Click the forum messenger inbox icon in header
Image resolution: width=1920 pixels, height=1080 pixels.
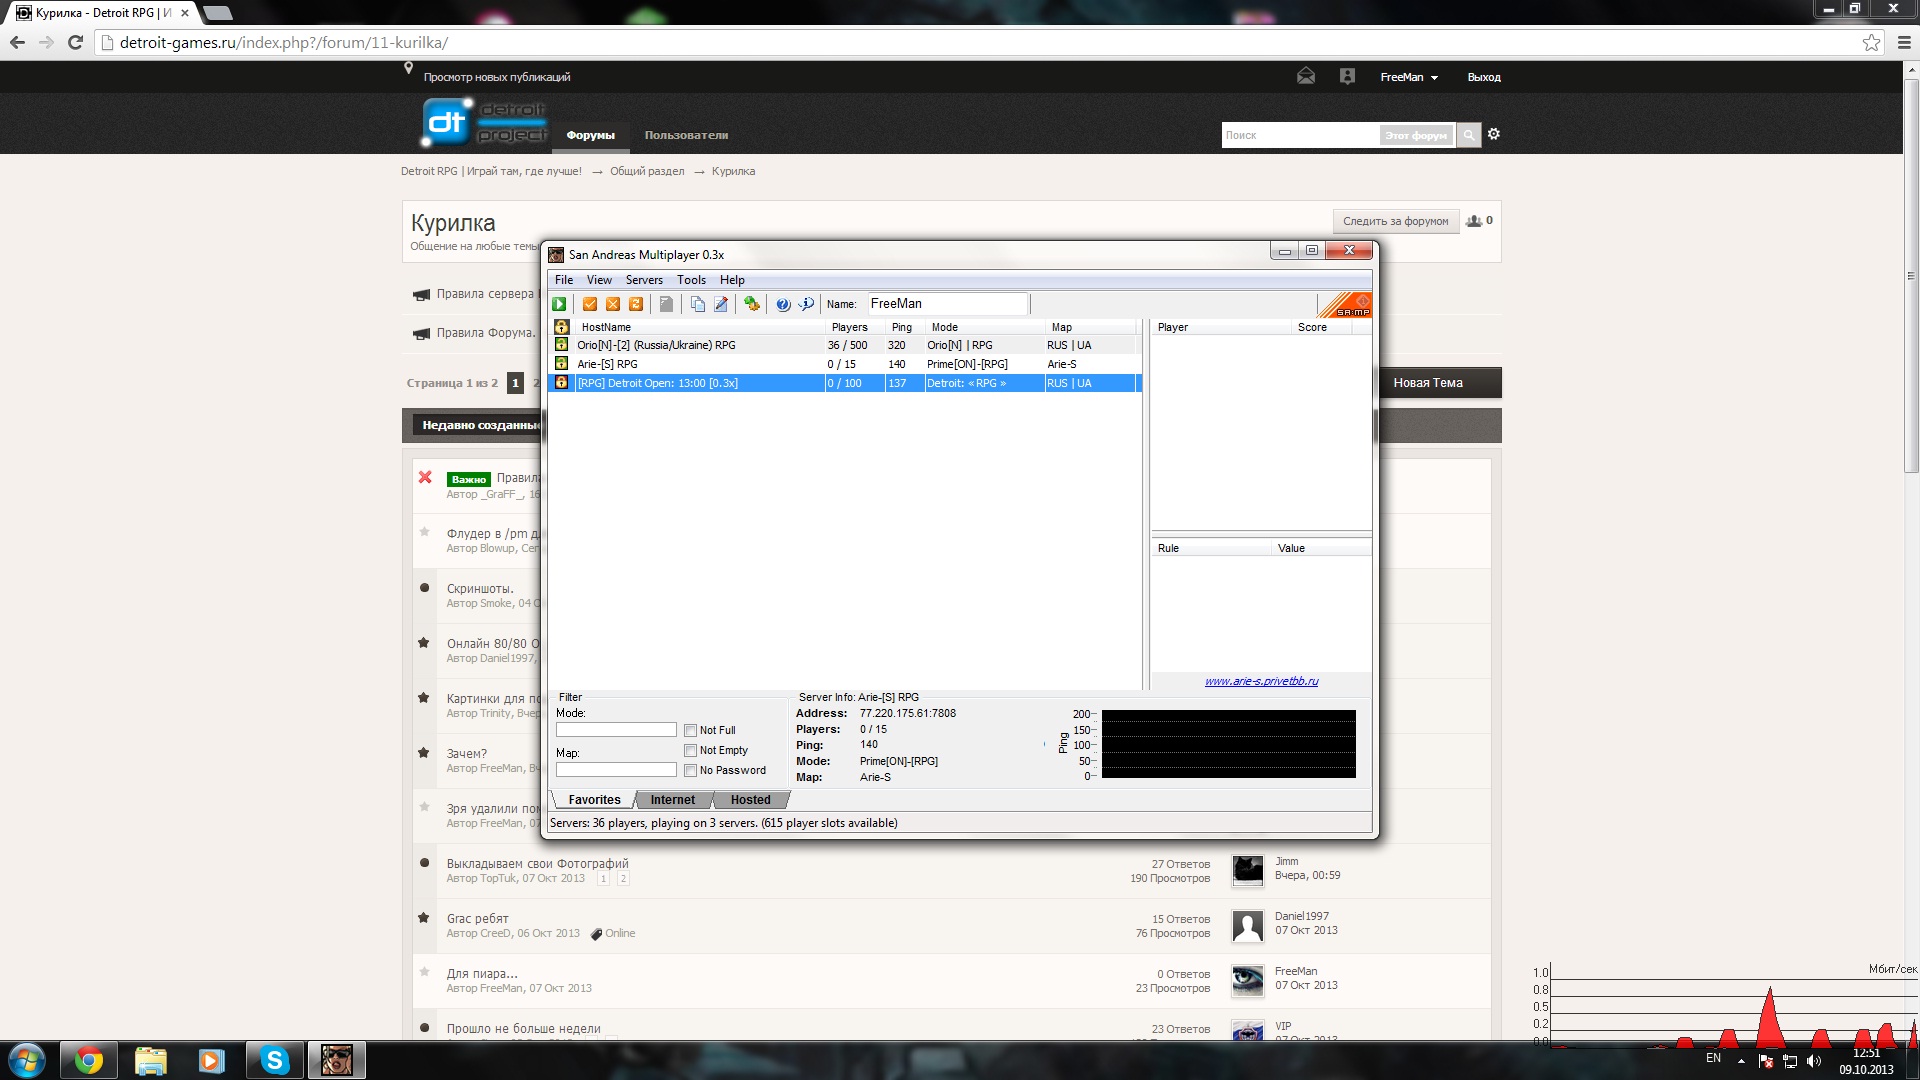tap(1306, 76)
